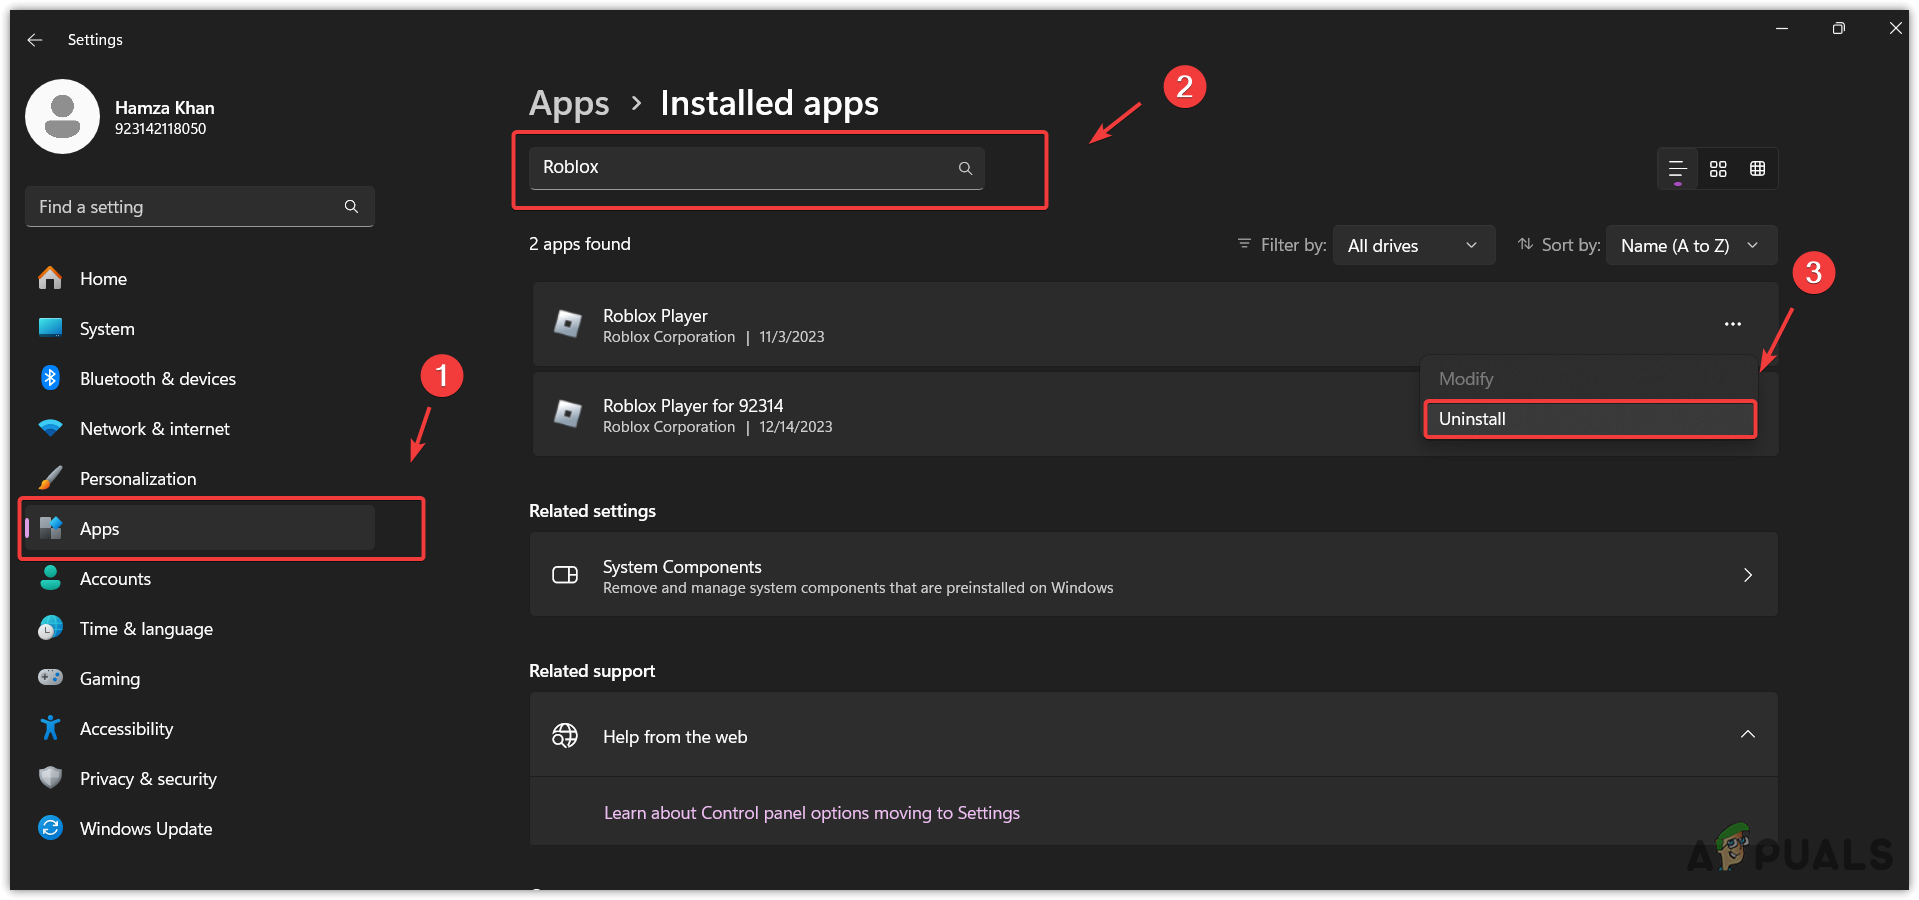Click the search icon in Roblox search box
The width and height of the screenshot is (1919, 900).
coord(965,168)
